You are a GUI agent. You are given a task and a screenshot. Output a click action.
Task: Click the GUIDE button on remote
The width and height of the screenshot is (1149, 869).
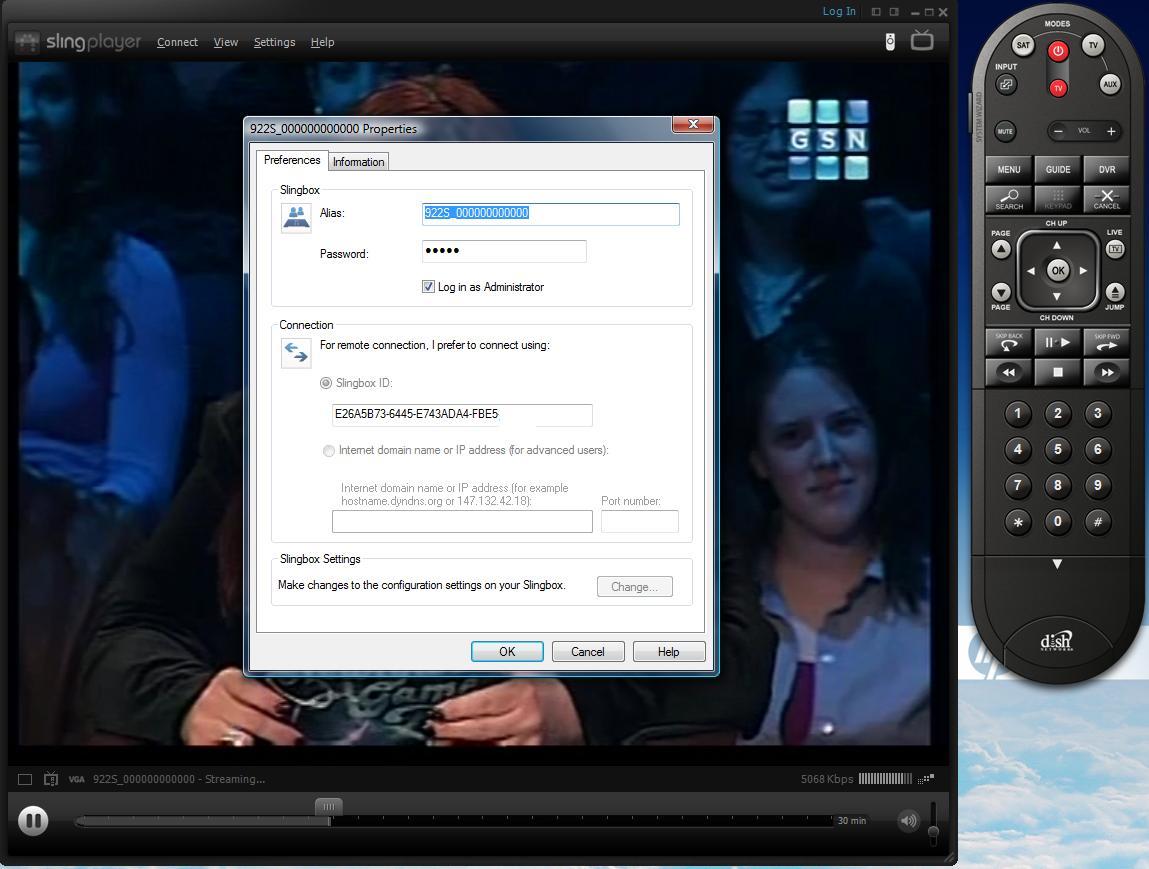pyautogui.click(x=1057, y=169)
